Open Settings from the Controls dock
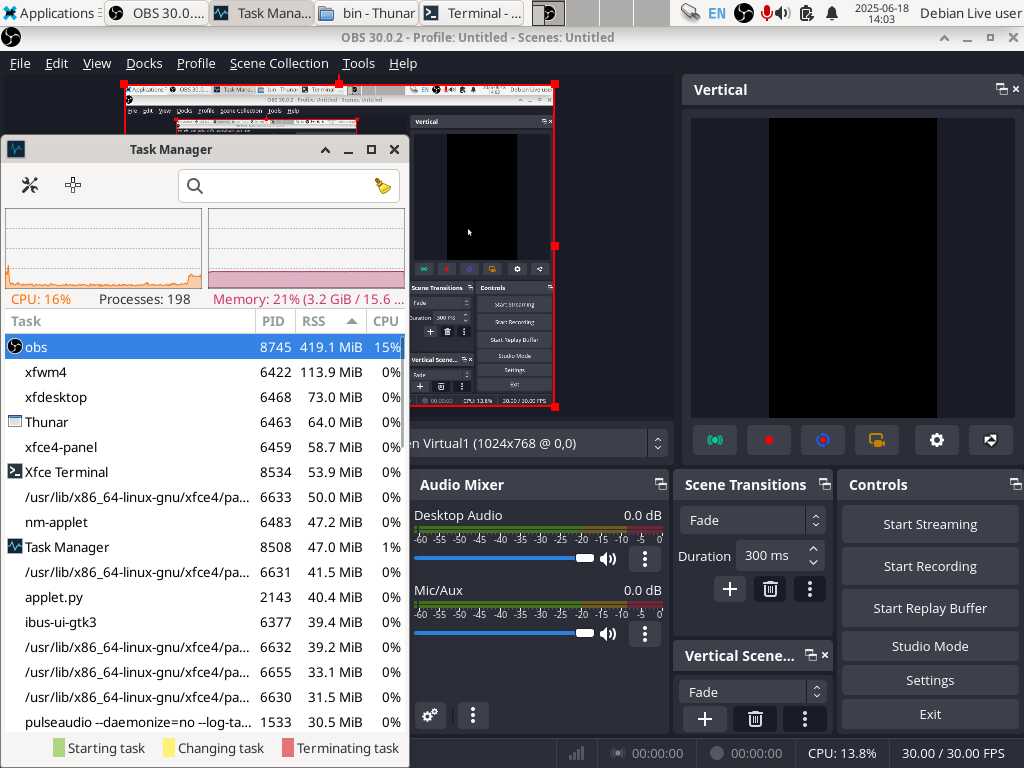 pos(930,680)
